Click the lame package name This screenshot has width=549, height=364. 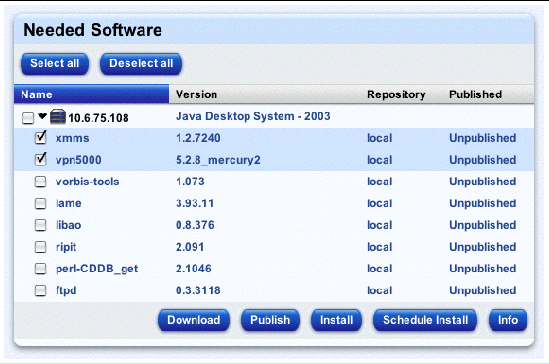point(69,203)
